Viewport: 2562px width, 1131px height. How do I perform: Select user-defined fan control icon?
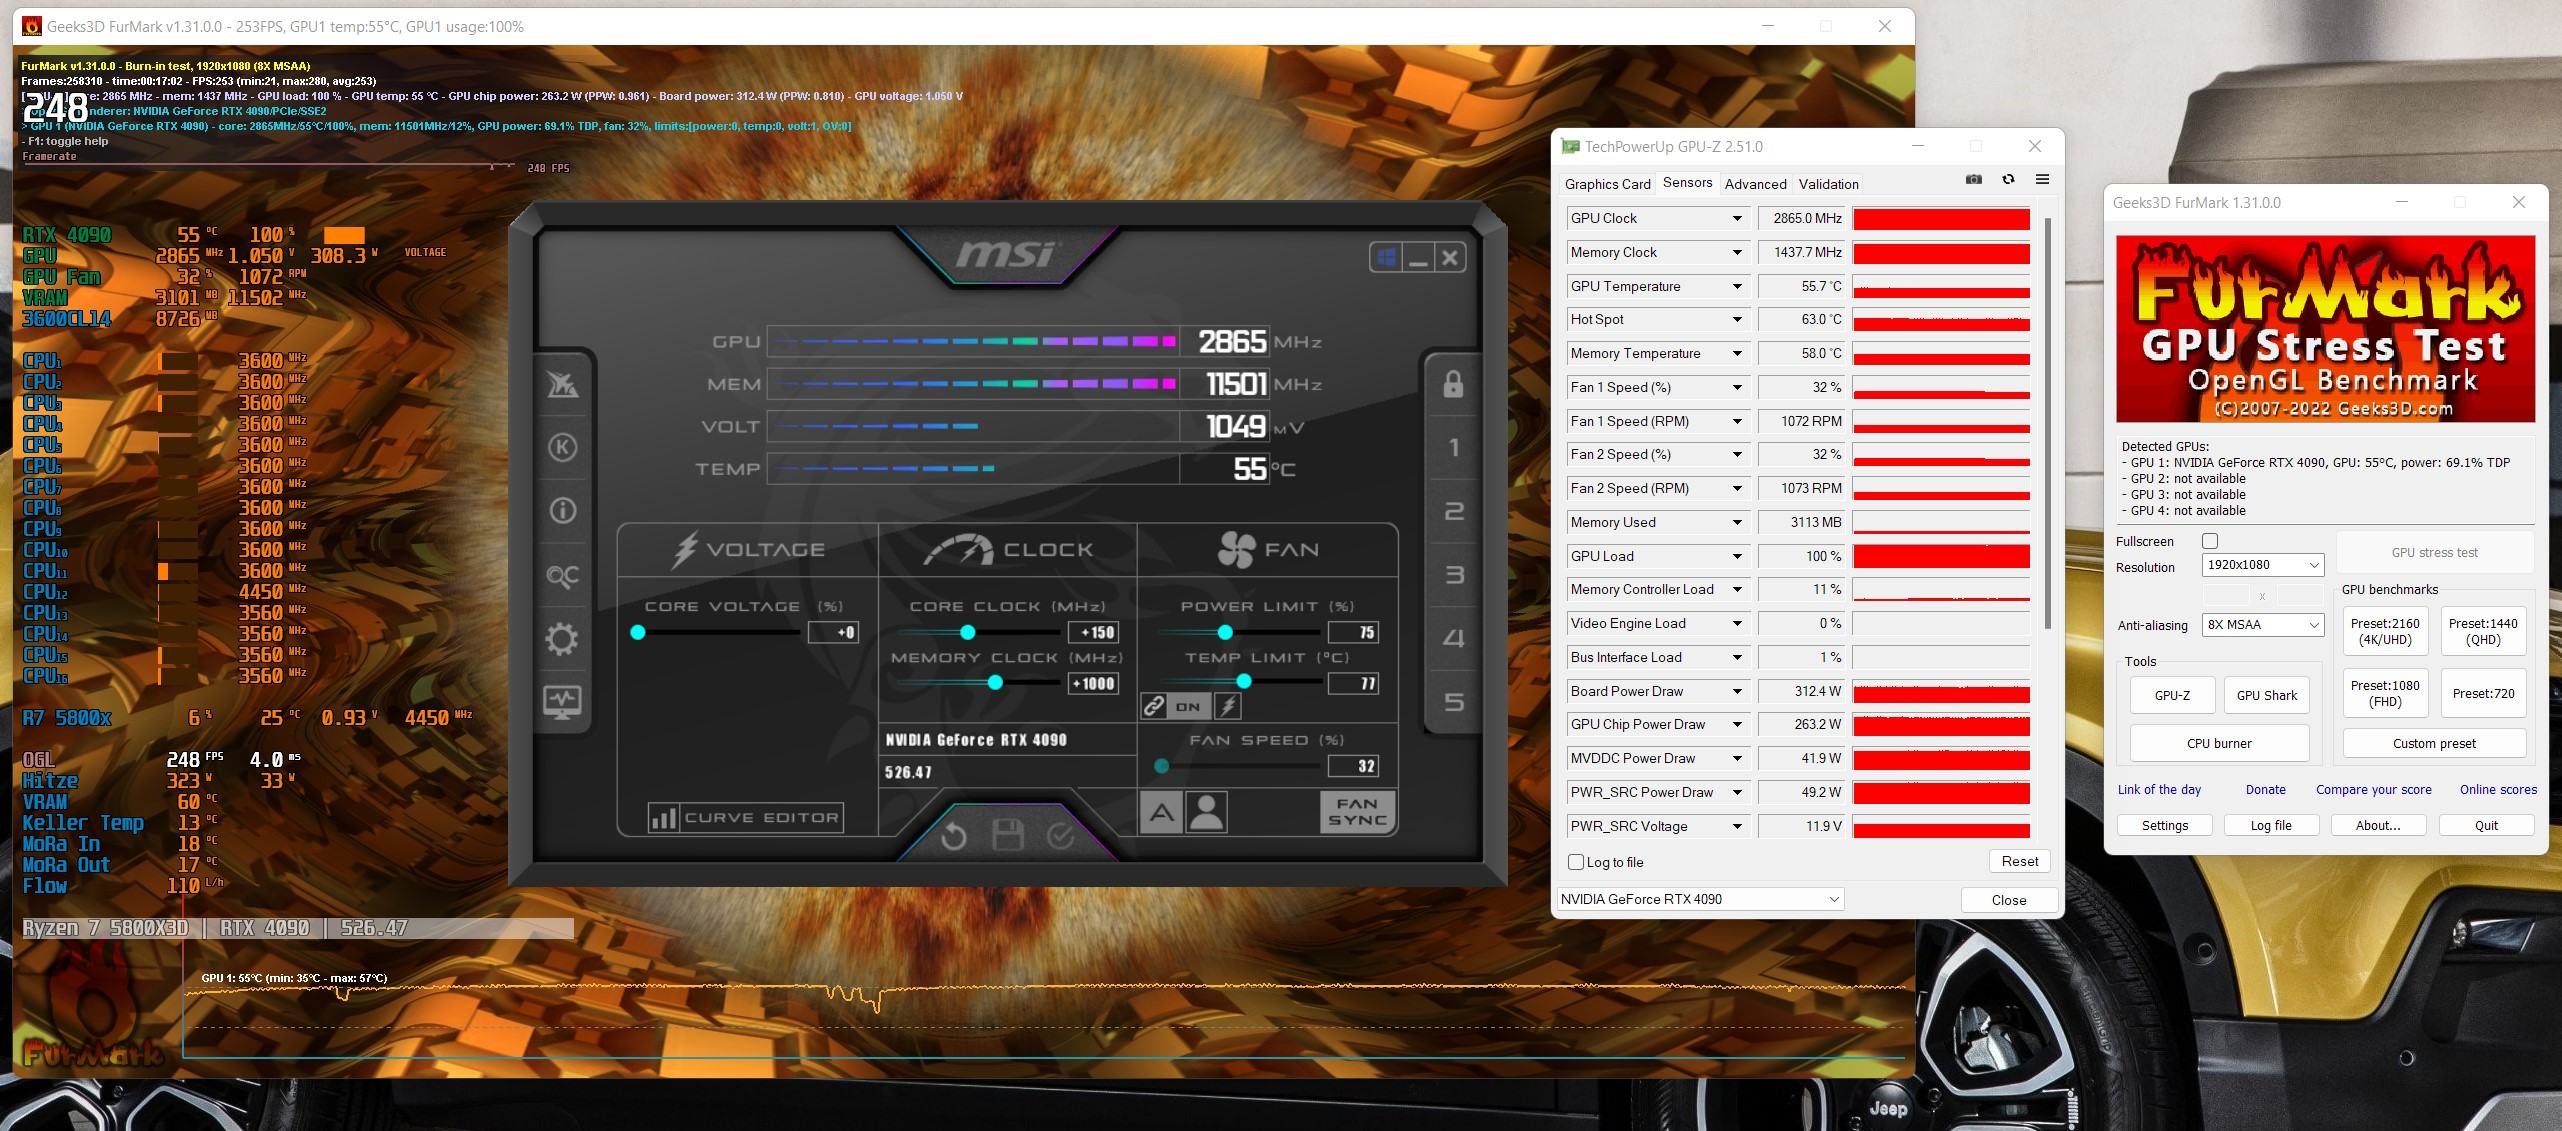[x=1207, y=812]
